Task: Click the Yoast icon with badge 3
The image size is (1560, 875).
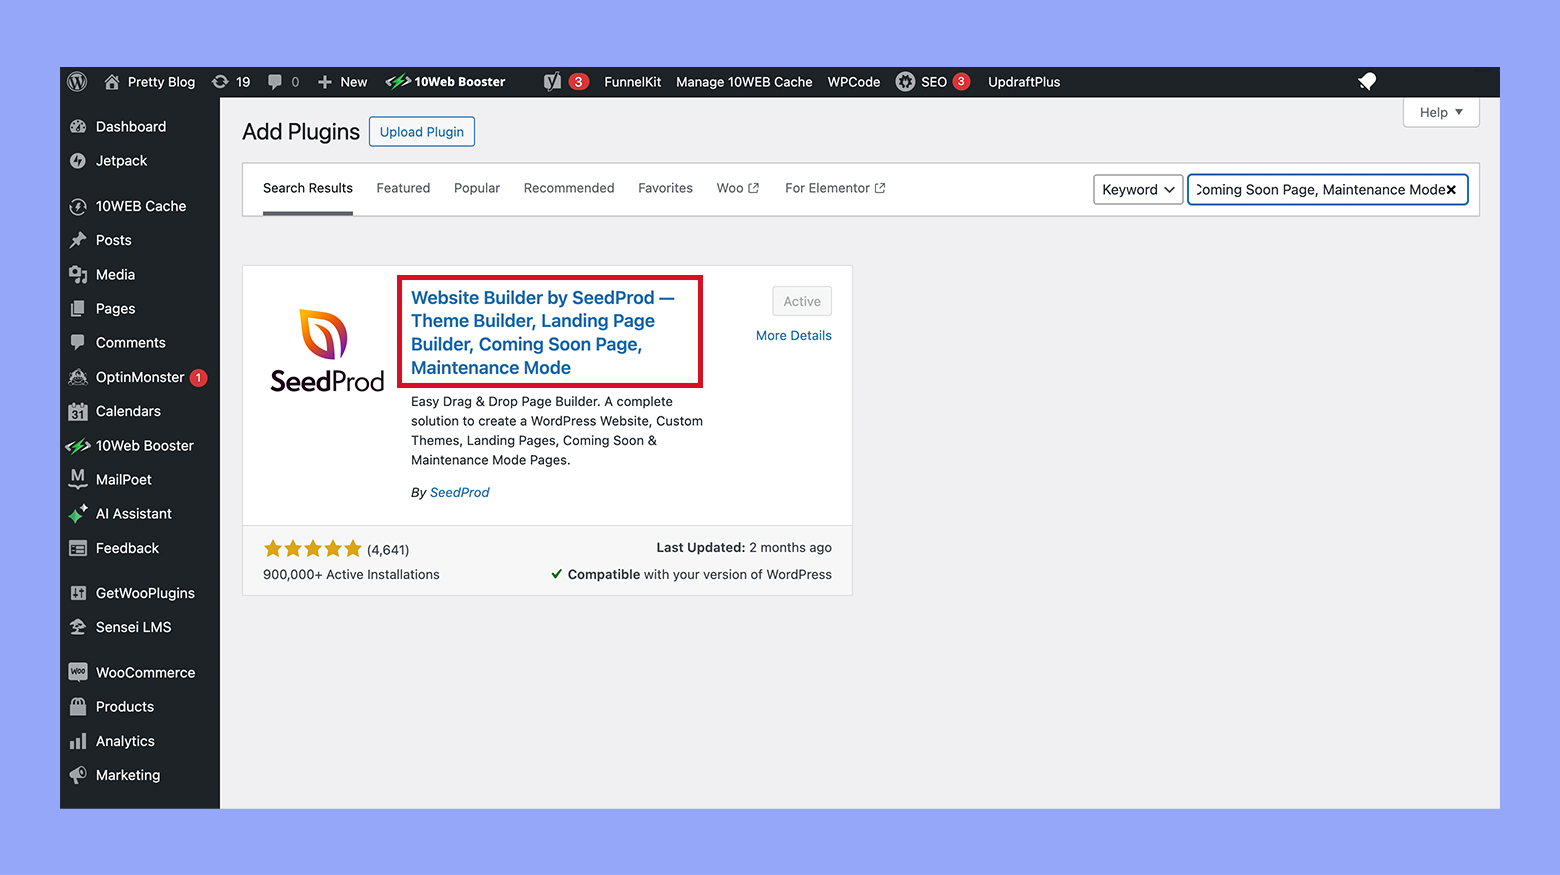Action: coord(553,82)
